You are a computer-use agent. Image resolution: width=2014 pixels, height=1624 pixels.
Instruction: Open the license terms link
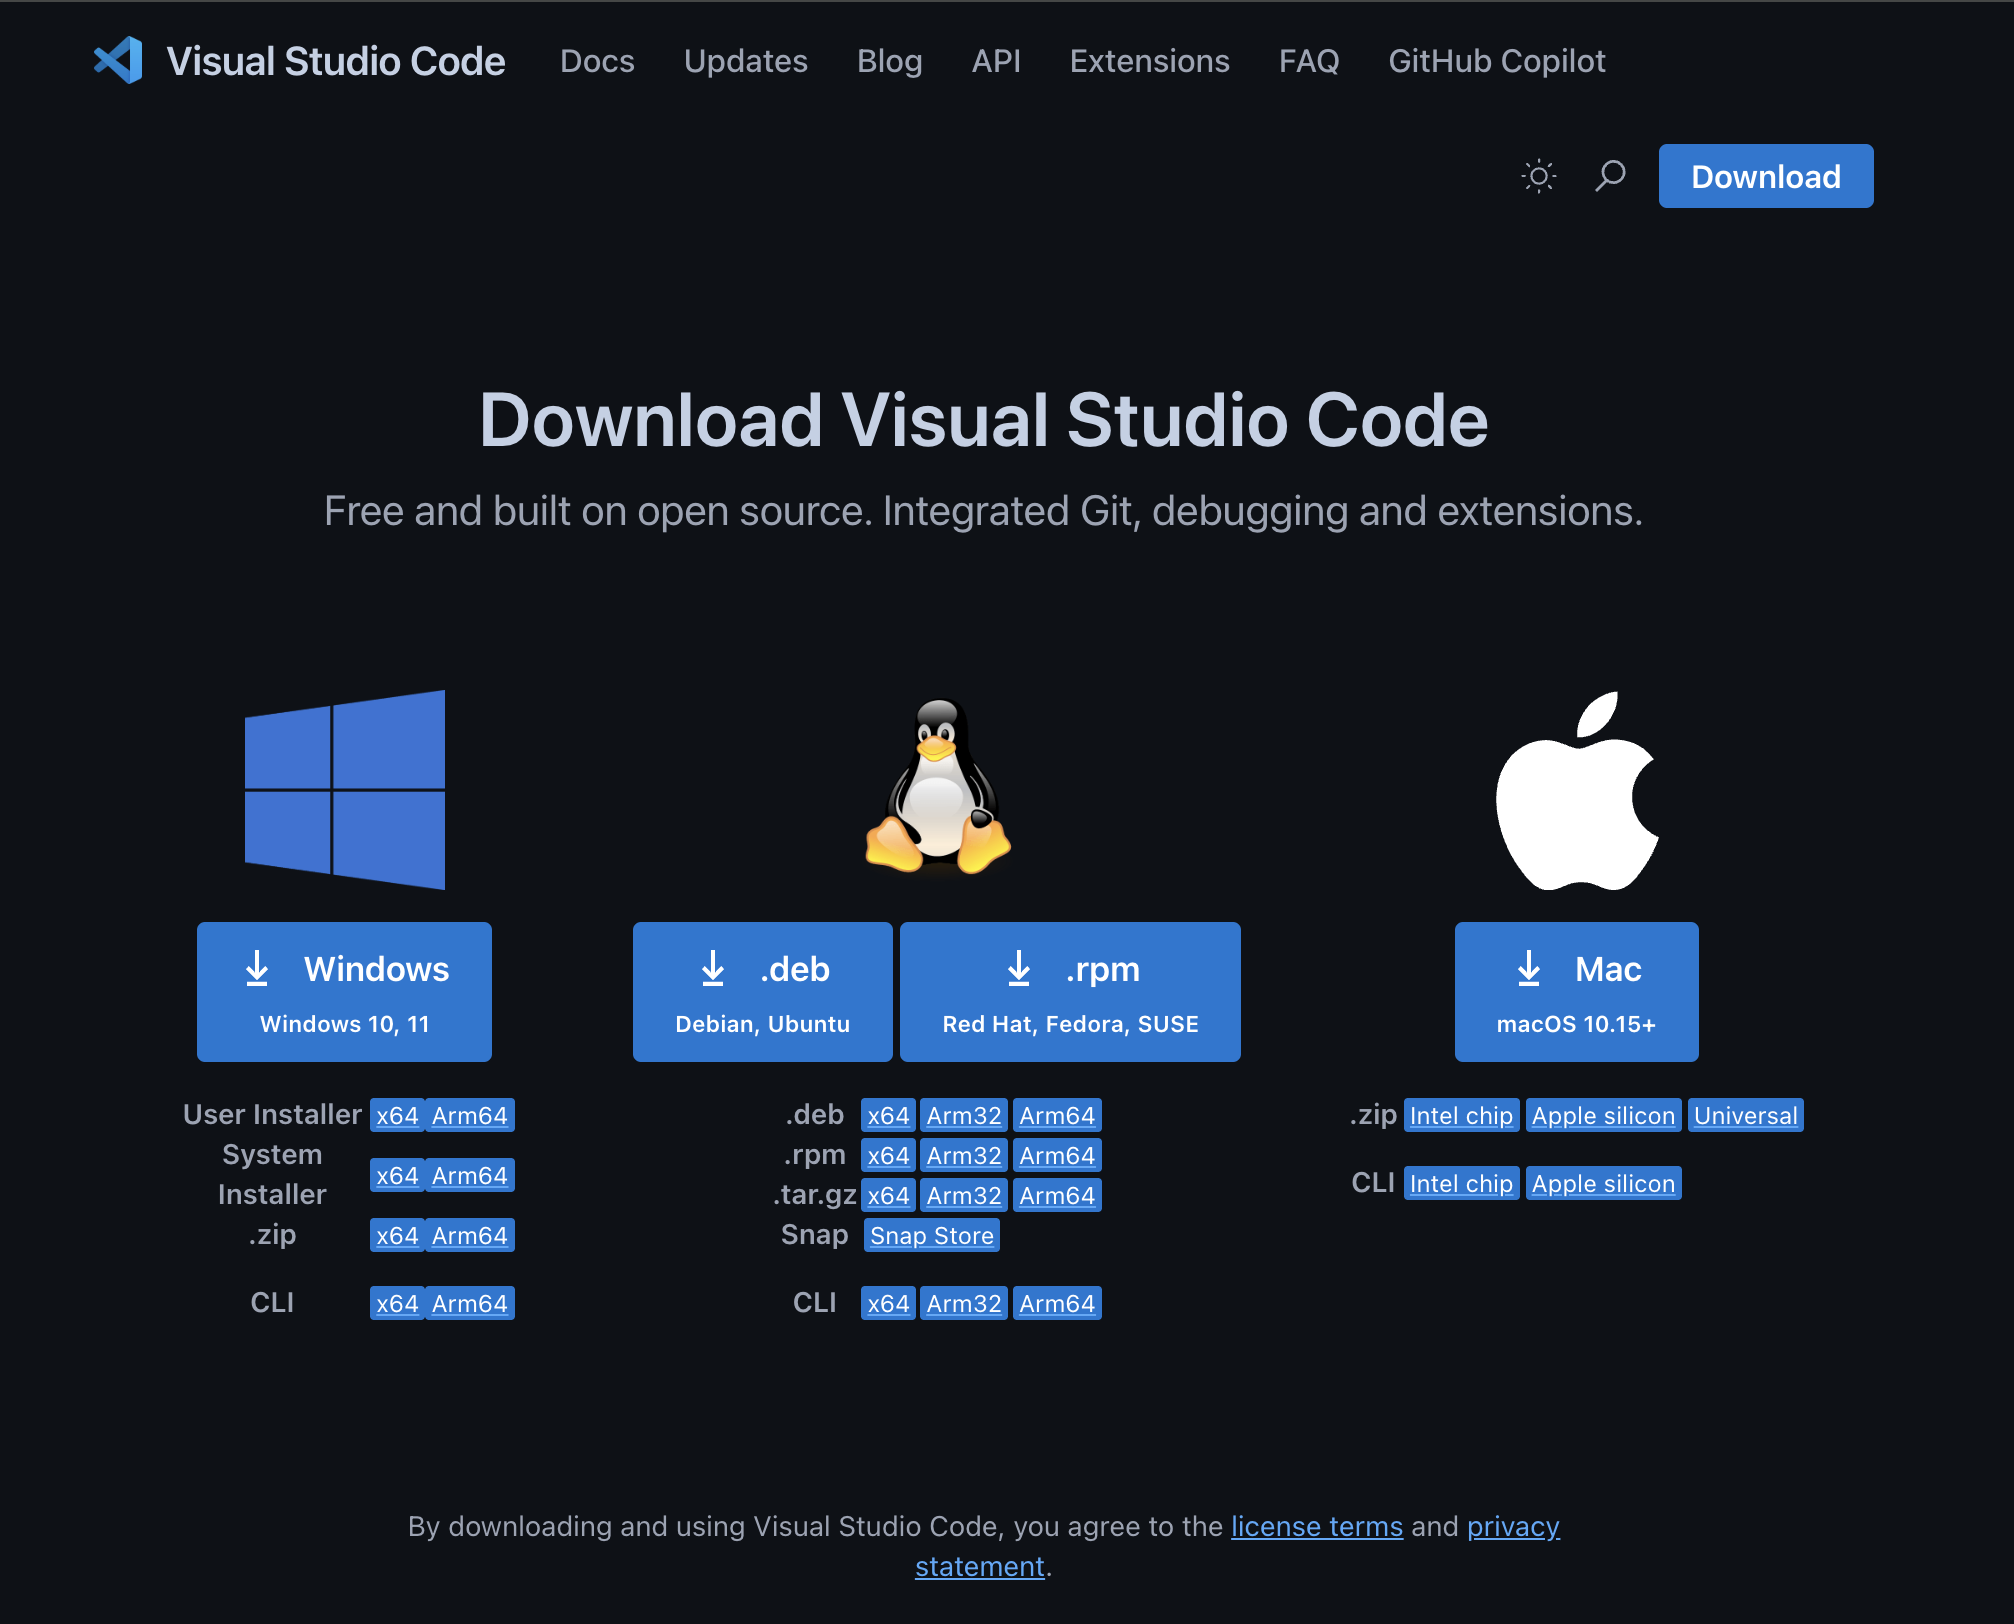pyautogui.click(x=1317, y=1526)
